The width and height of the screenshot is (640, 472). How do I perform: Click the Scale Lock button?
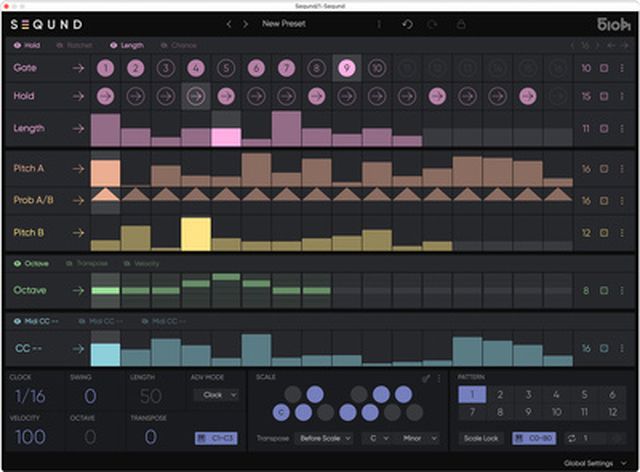pos(482,438)
